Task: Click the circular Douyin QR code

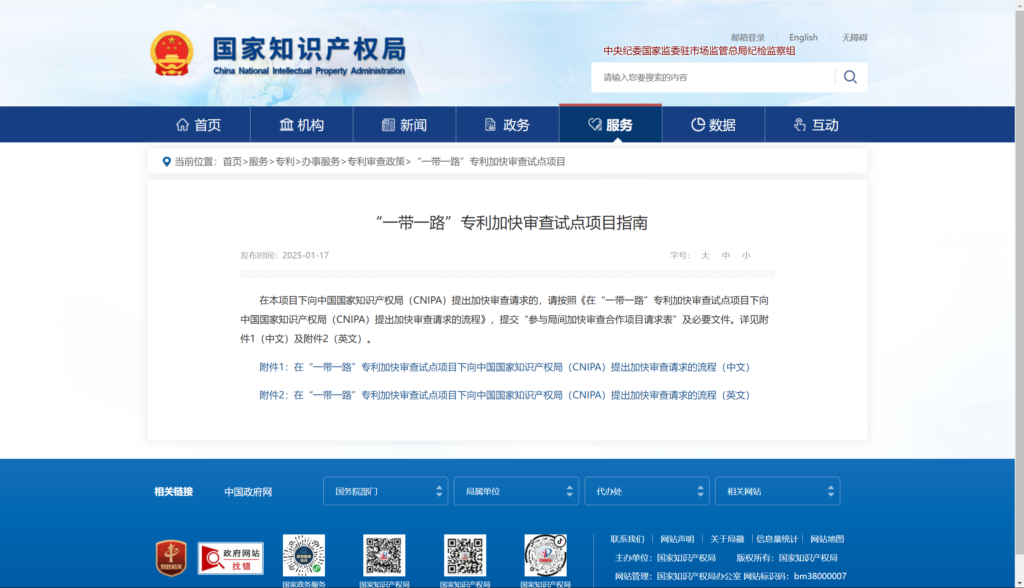Action: [x=545, y=555]
